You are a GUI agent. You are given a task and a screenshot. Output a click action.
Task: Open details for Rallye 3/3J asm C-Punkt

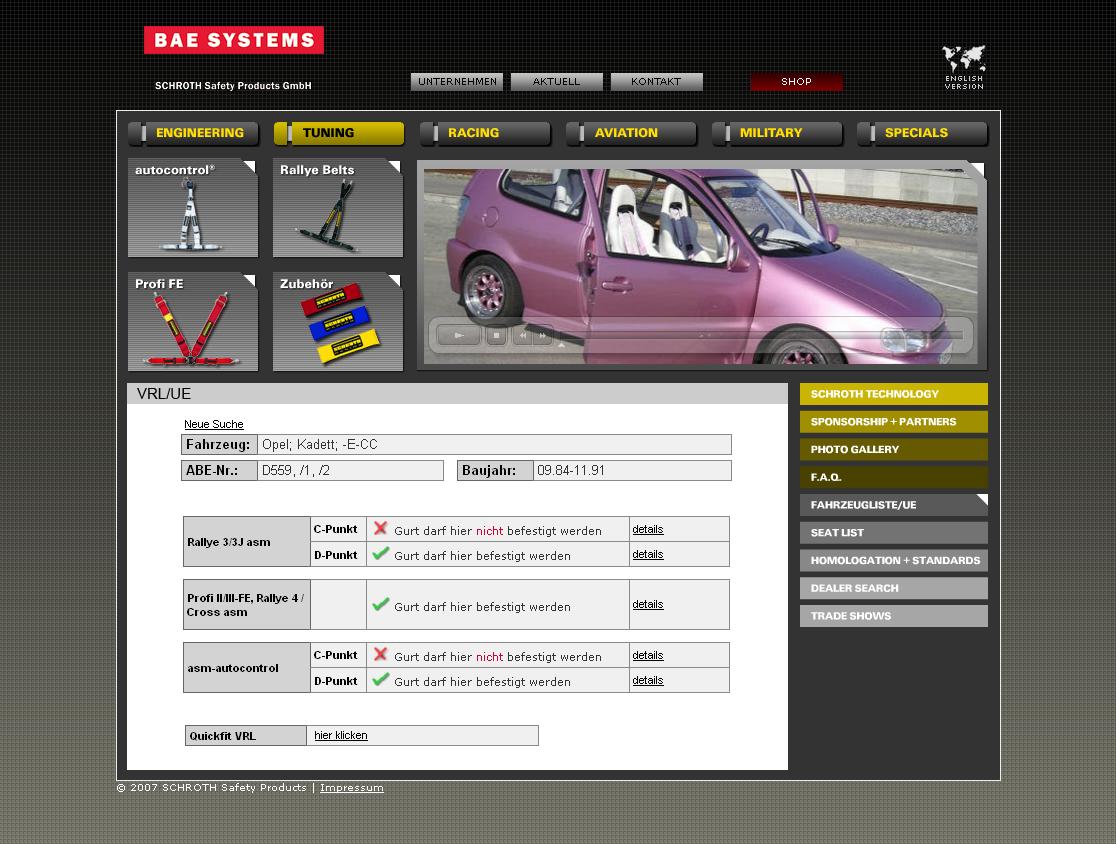[647, 530]
